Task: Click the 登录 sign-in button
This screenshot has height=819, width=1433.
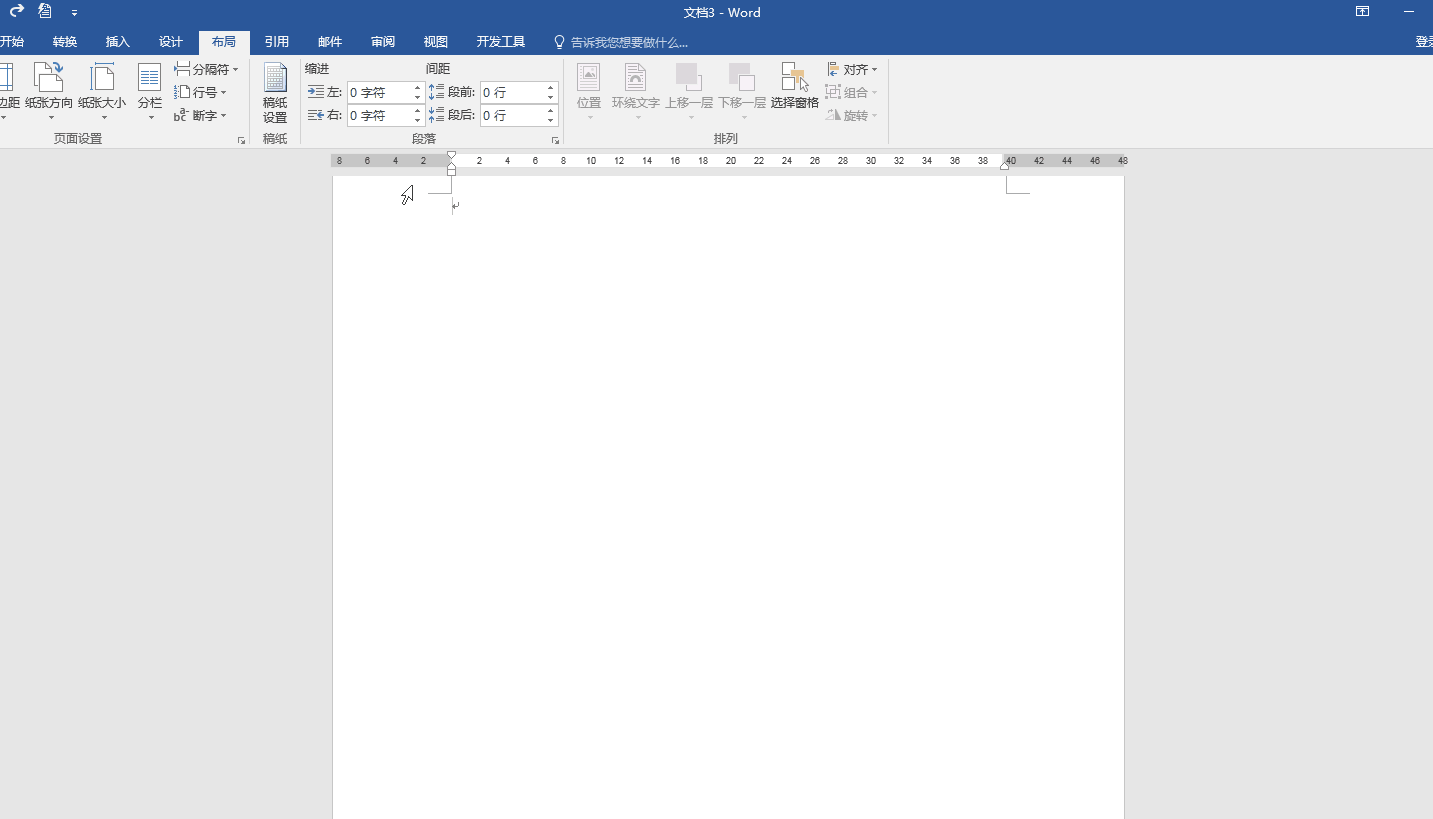Action: pos(1423,42)
